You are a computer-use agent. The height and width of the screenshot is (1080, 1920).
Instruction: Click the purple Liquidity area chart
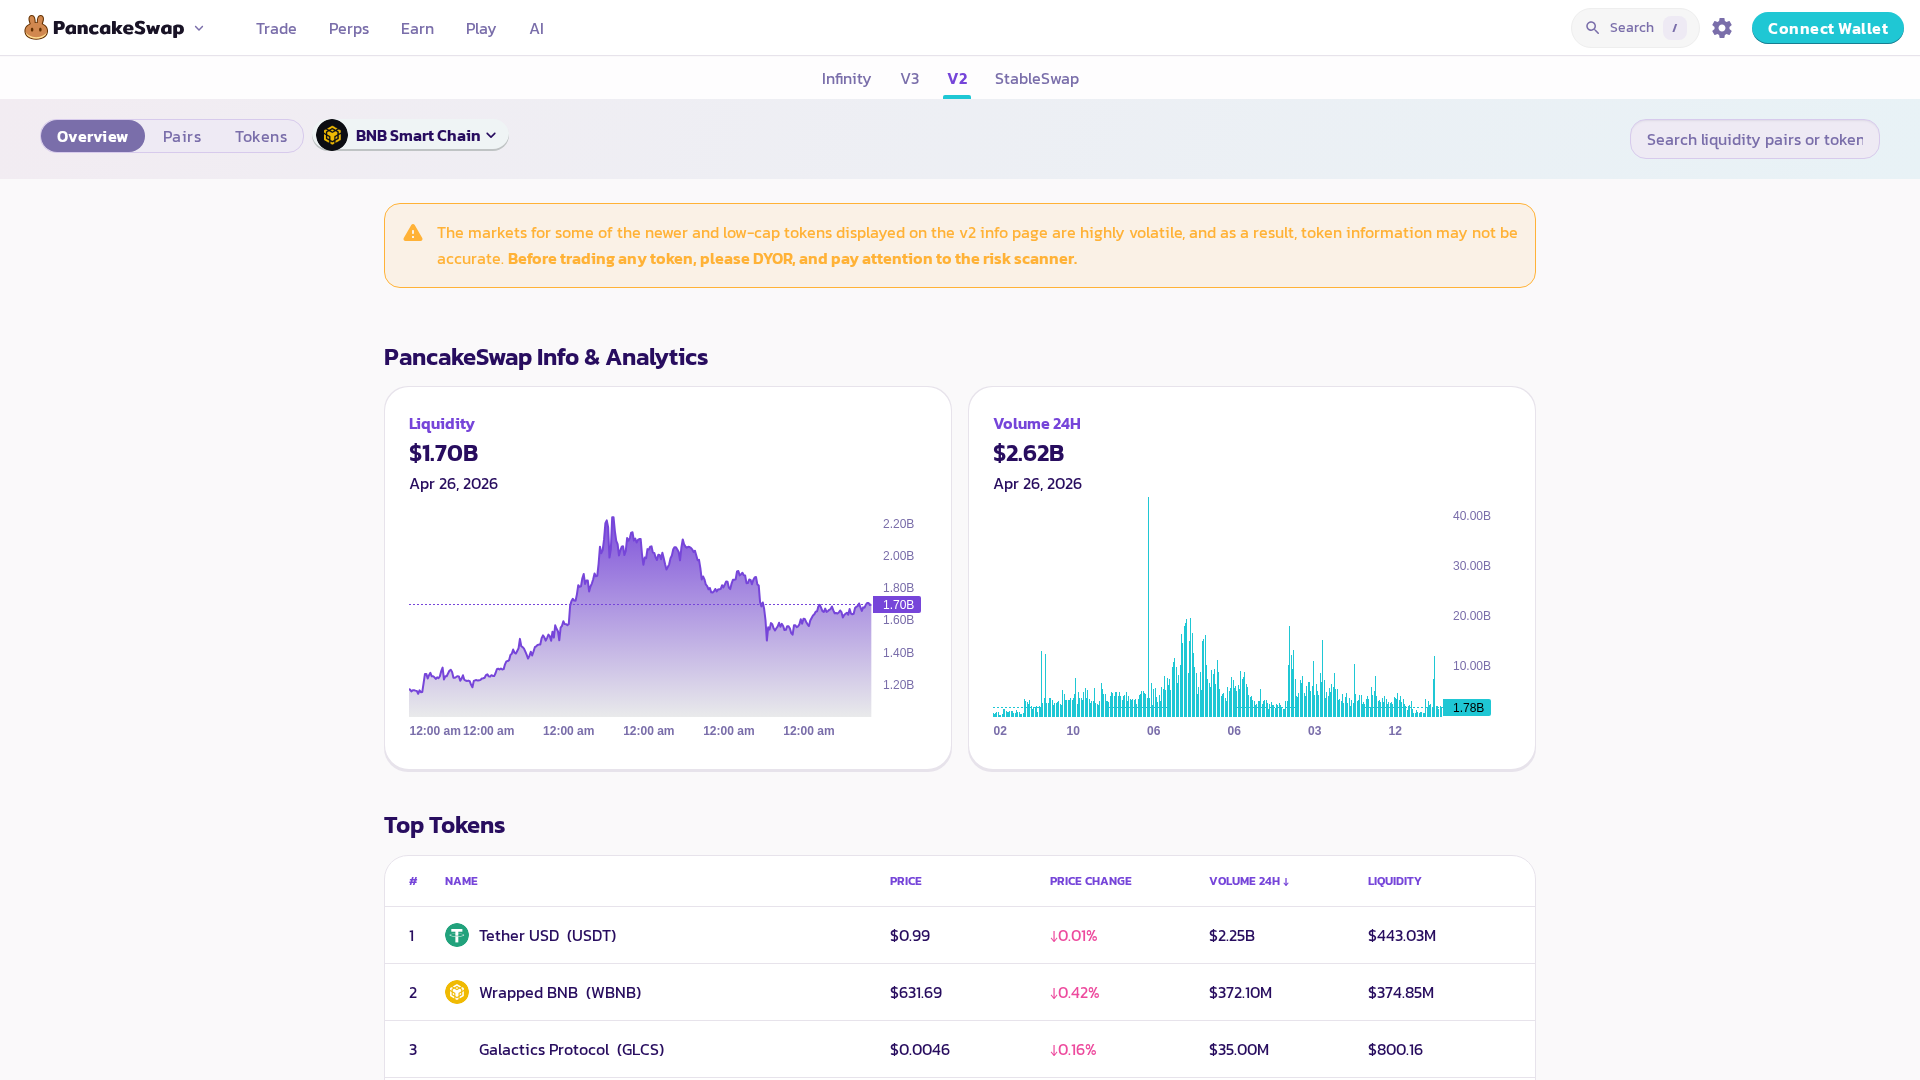640,617
